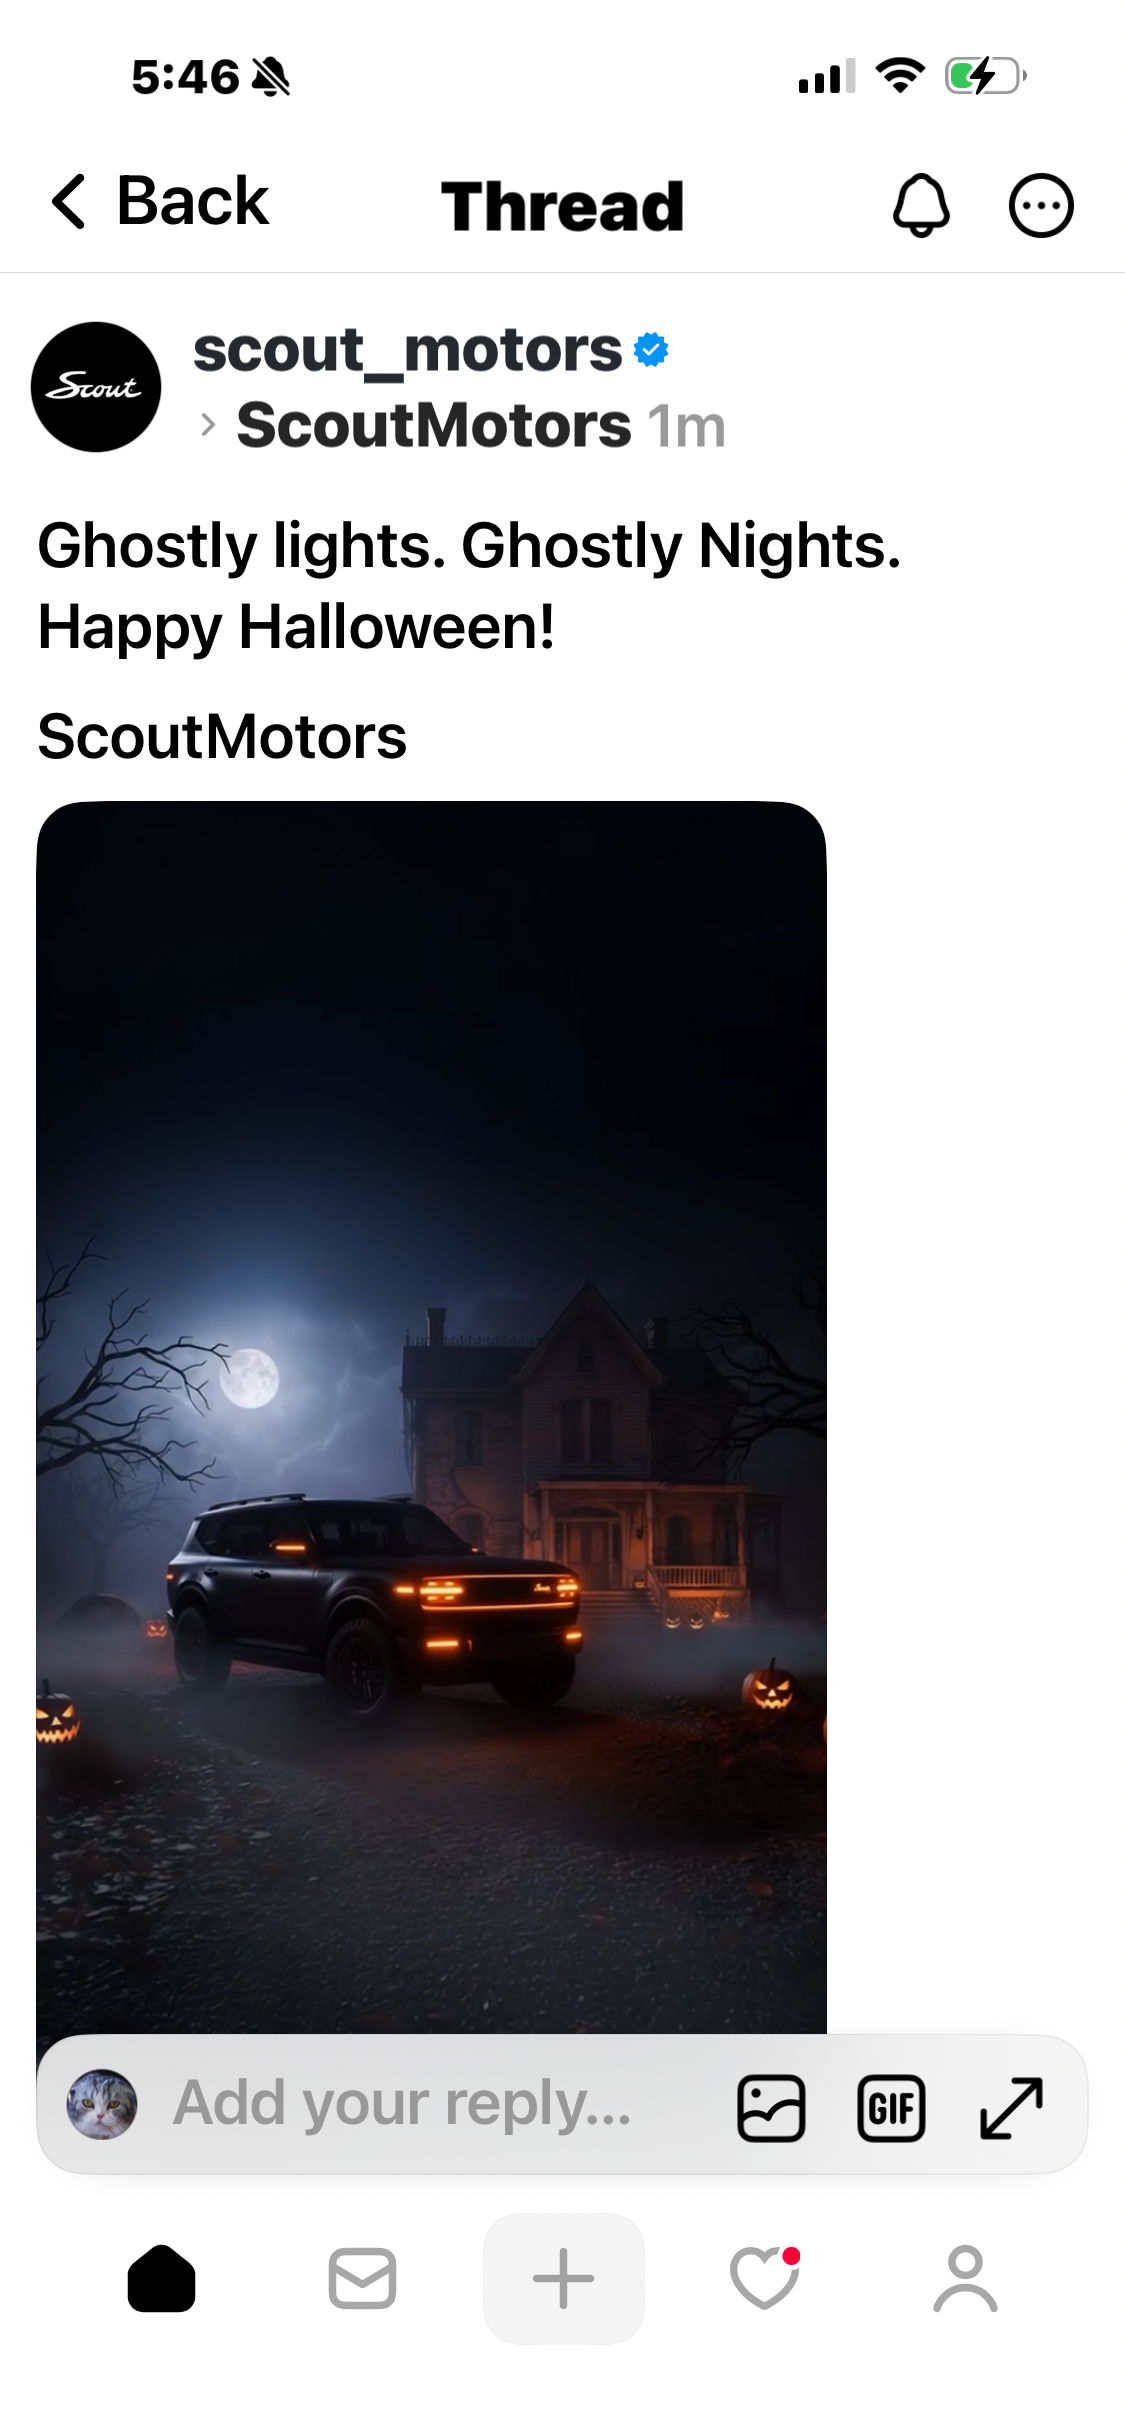Open the messages inbox tab
1125x2436 pixels.
[x=362, y=2278]
